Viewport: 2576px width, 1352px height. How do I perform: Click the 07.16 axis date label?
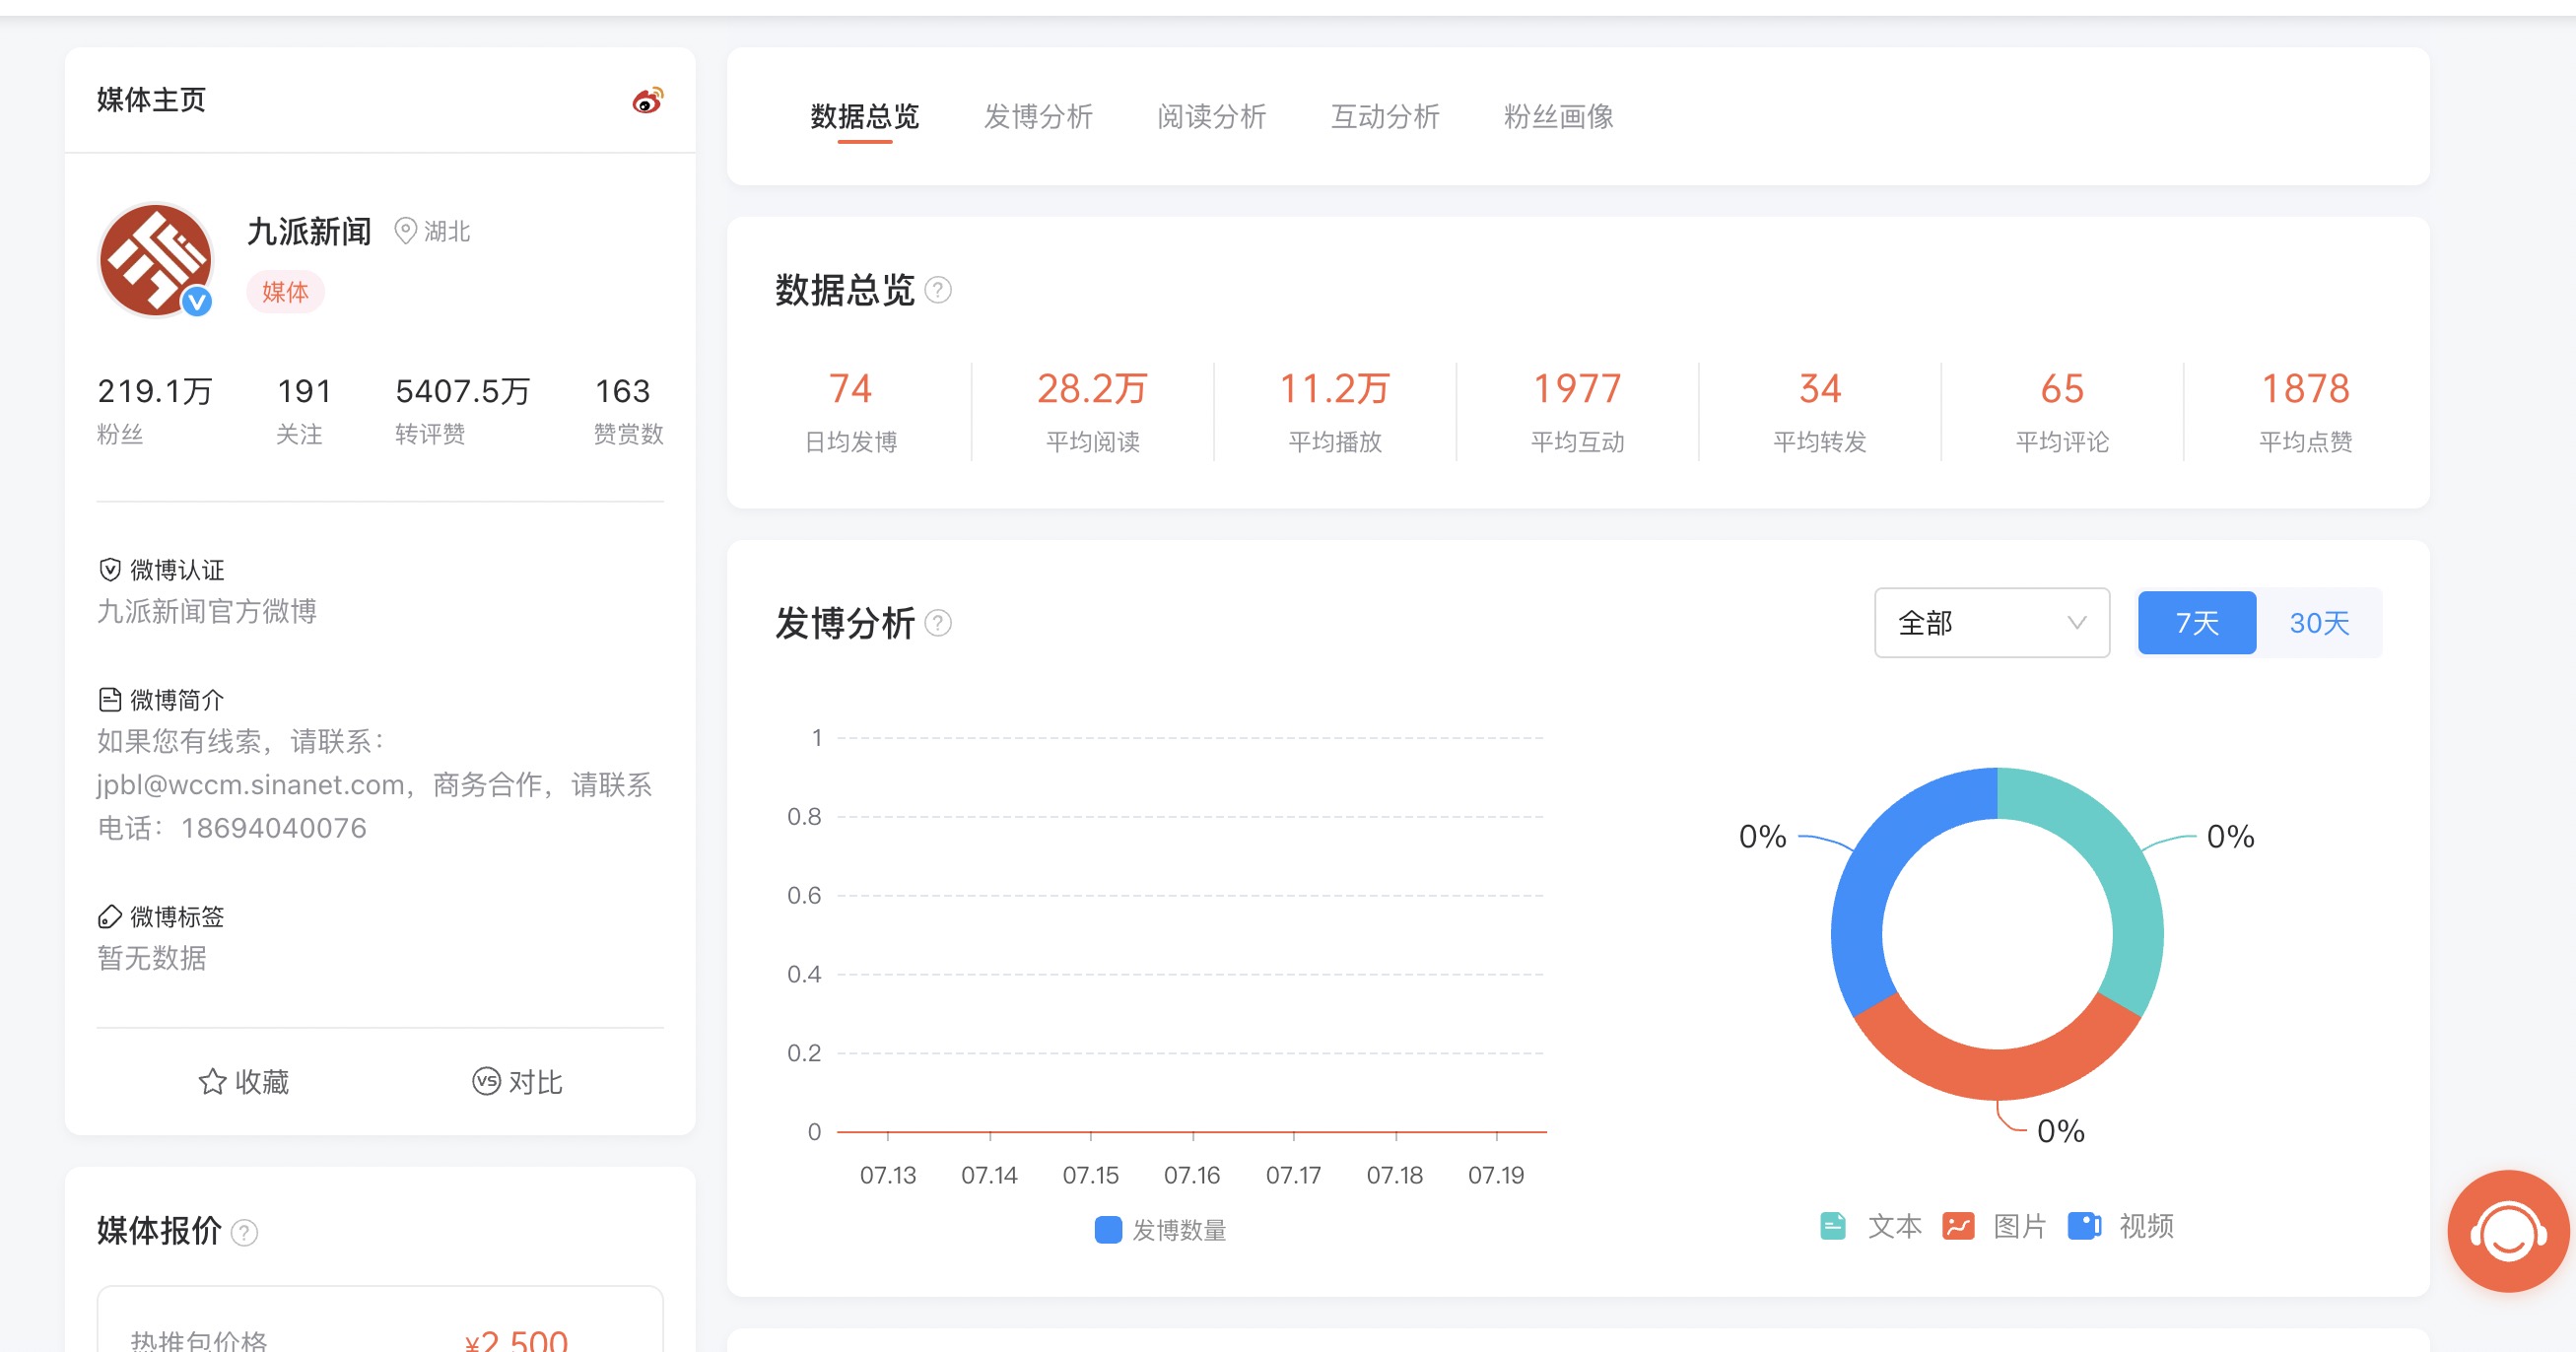(x=1192, y=1175)
